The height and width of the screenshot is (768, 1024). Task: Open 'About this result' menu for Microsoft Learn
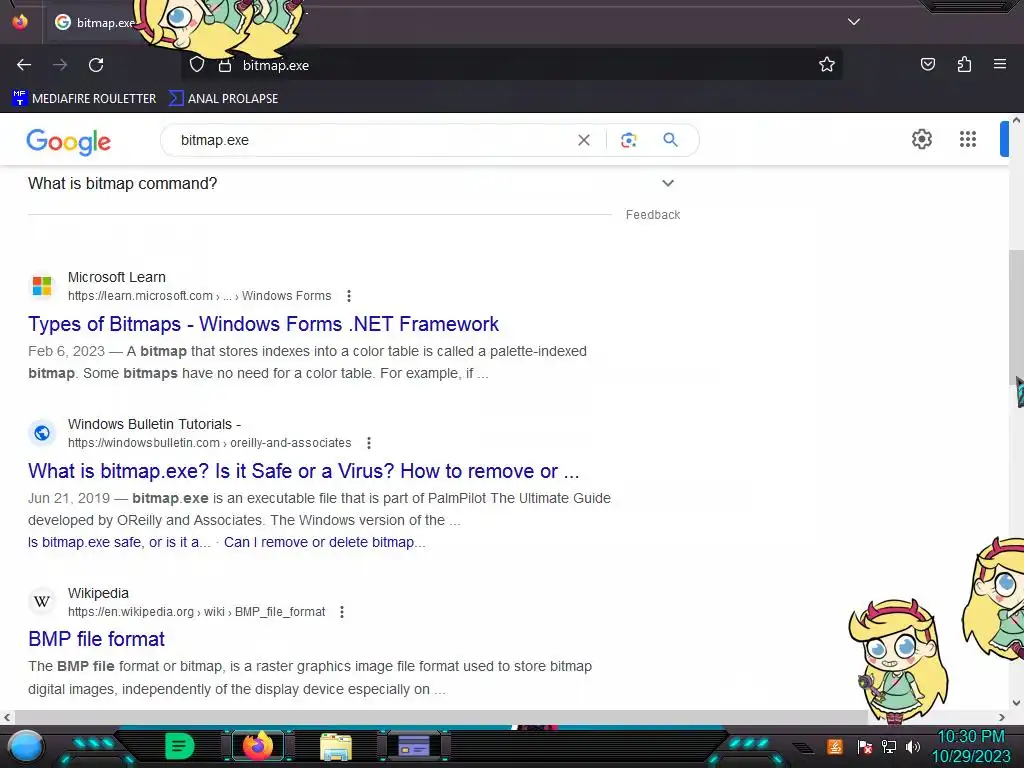(x=349, y=296)
